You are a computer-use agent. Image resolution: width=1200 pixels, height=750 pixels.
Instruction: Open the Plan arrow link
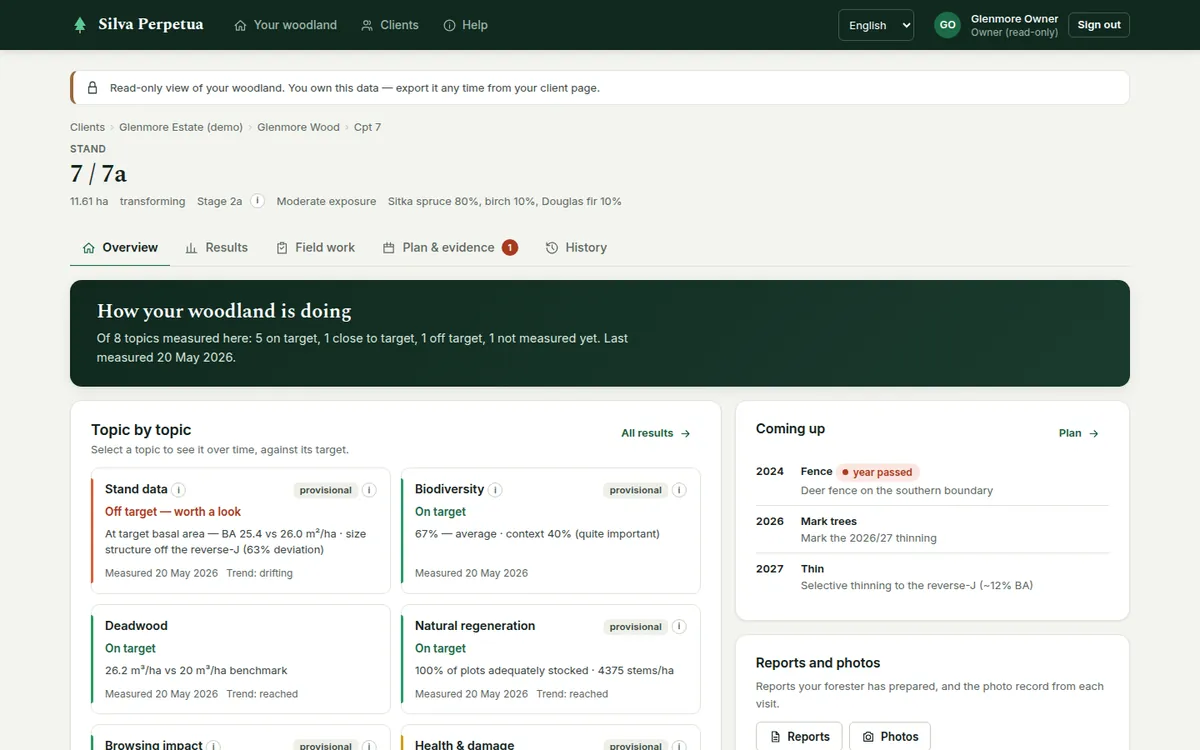coord(1079,433)
